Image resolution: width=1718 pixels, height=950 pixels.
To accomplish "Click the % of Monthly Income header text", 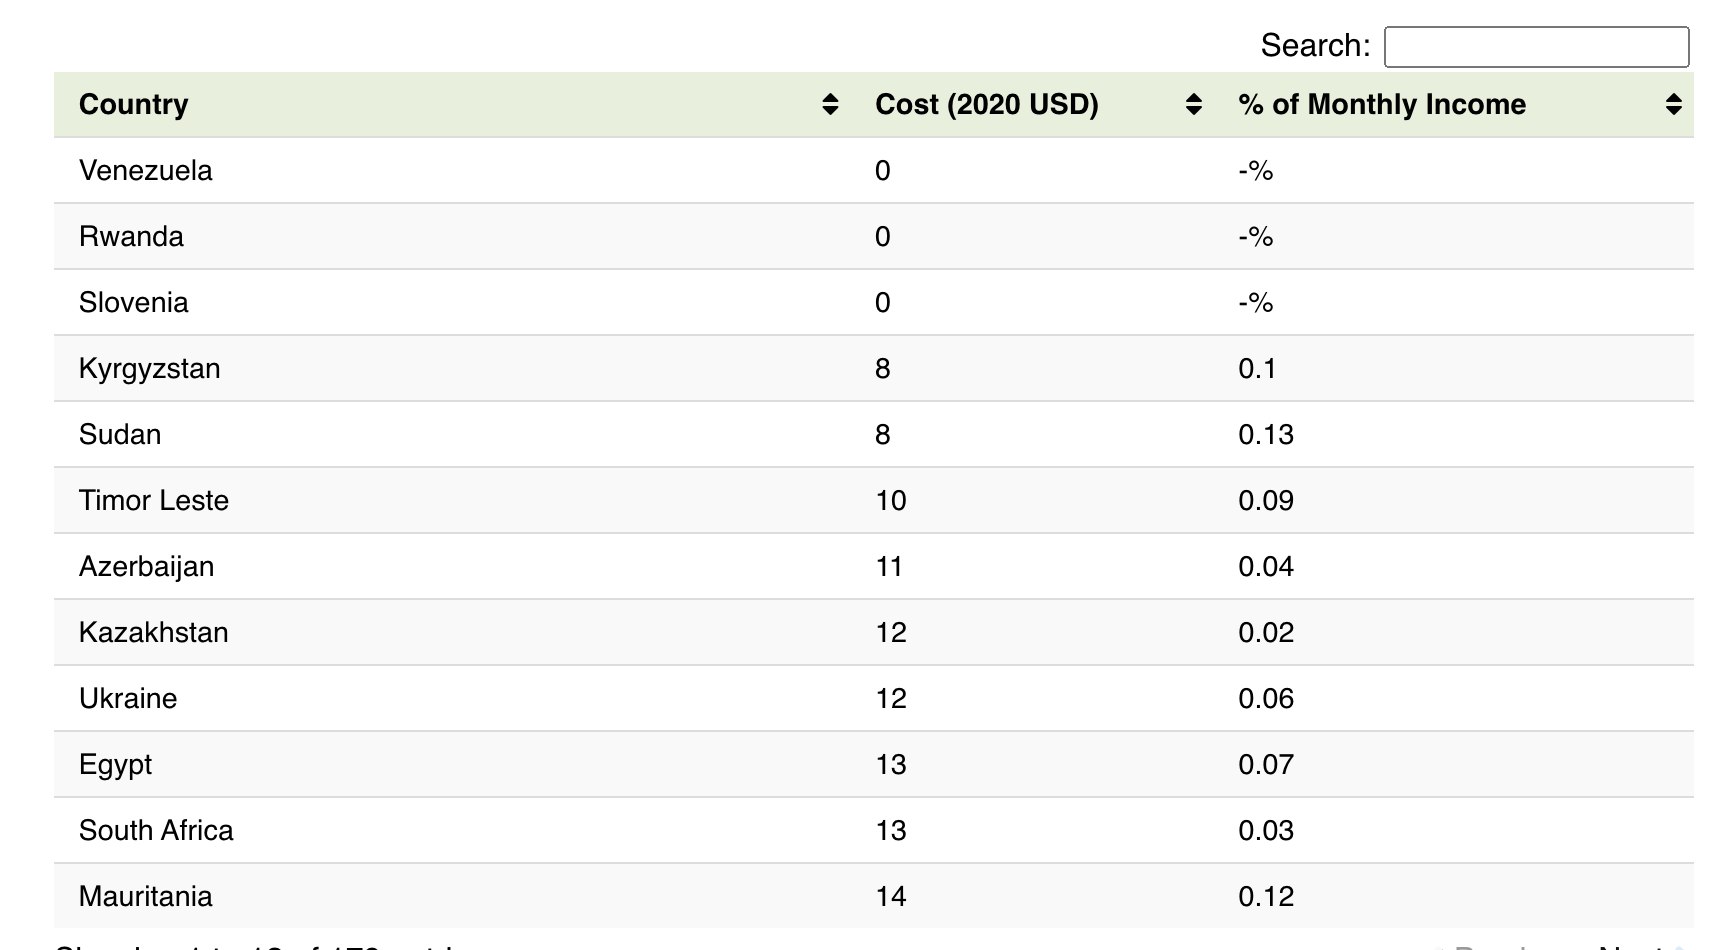I will coord(1382,104).
